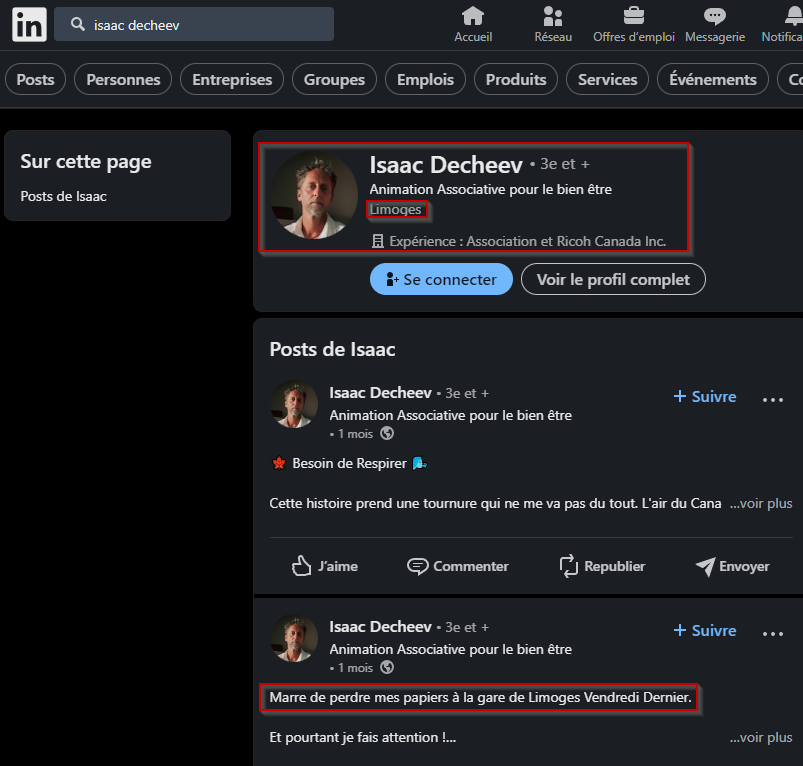Open first post's three-dot options menu
This screenshot has height=766, width=803.
[773, 399]
